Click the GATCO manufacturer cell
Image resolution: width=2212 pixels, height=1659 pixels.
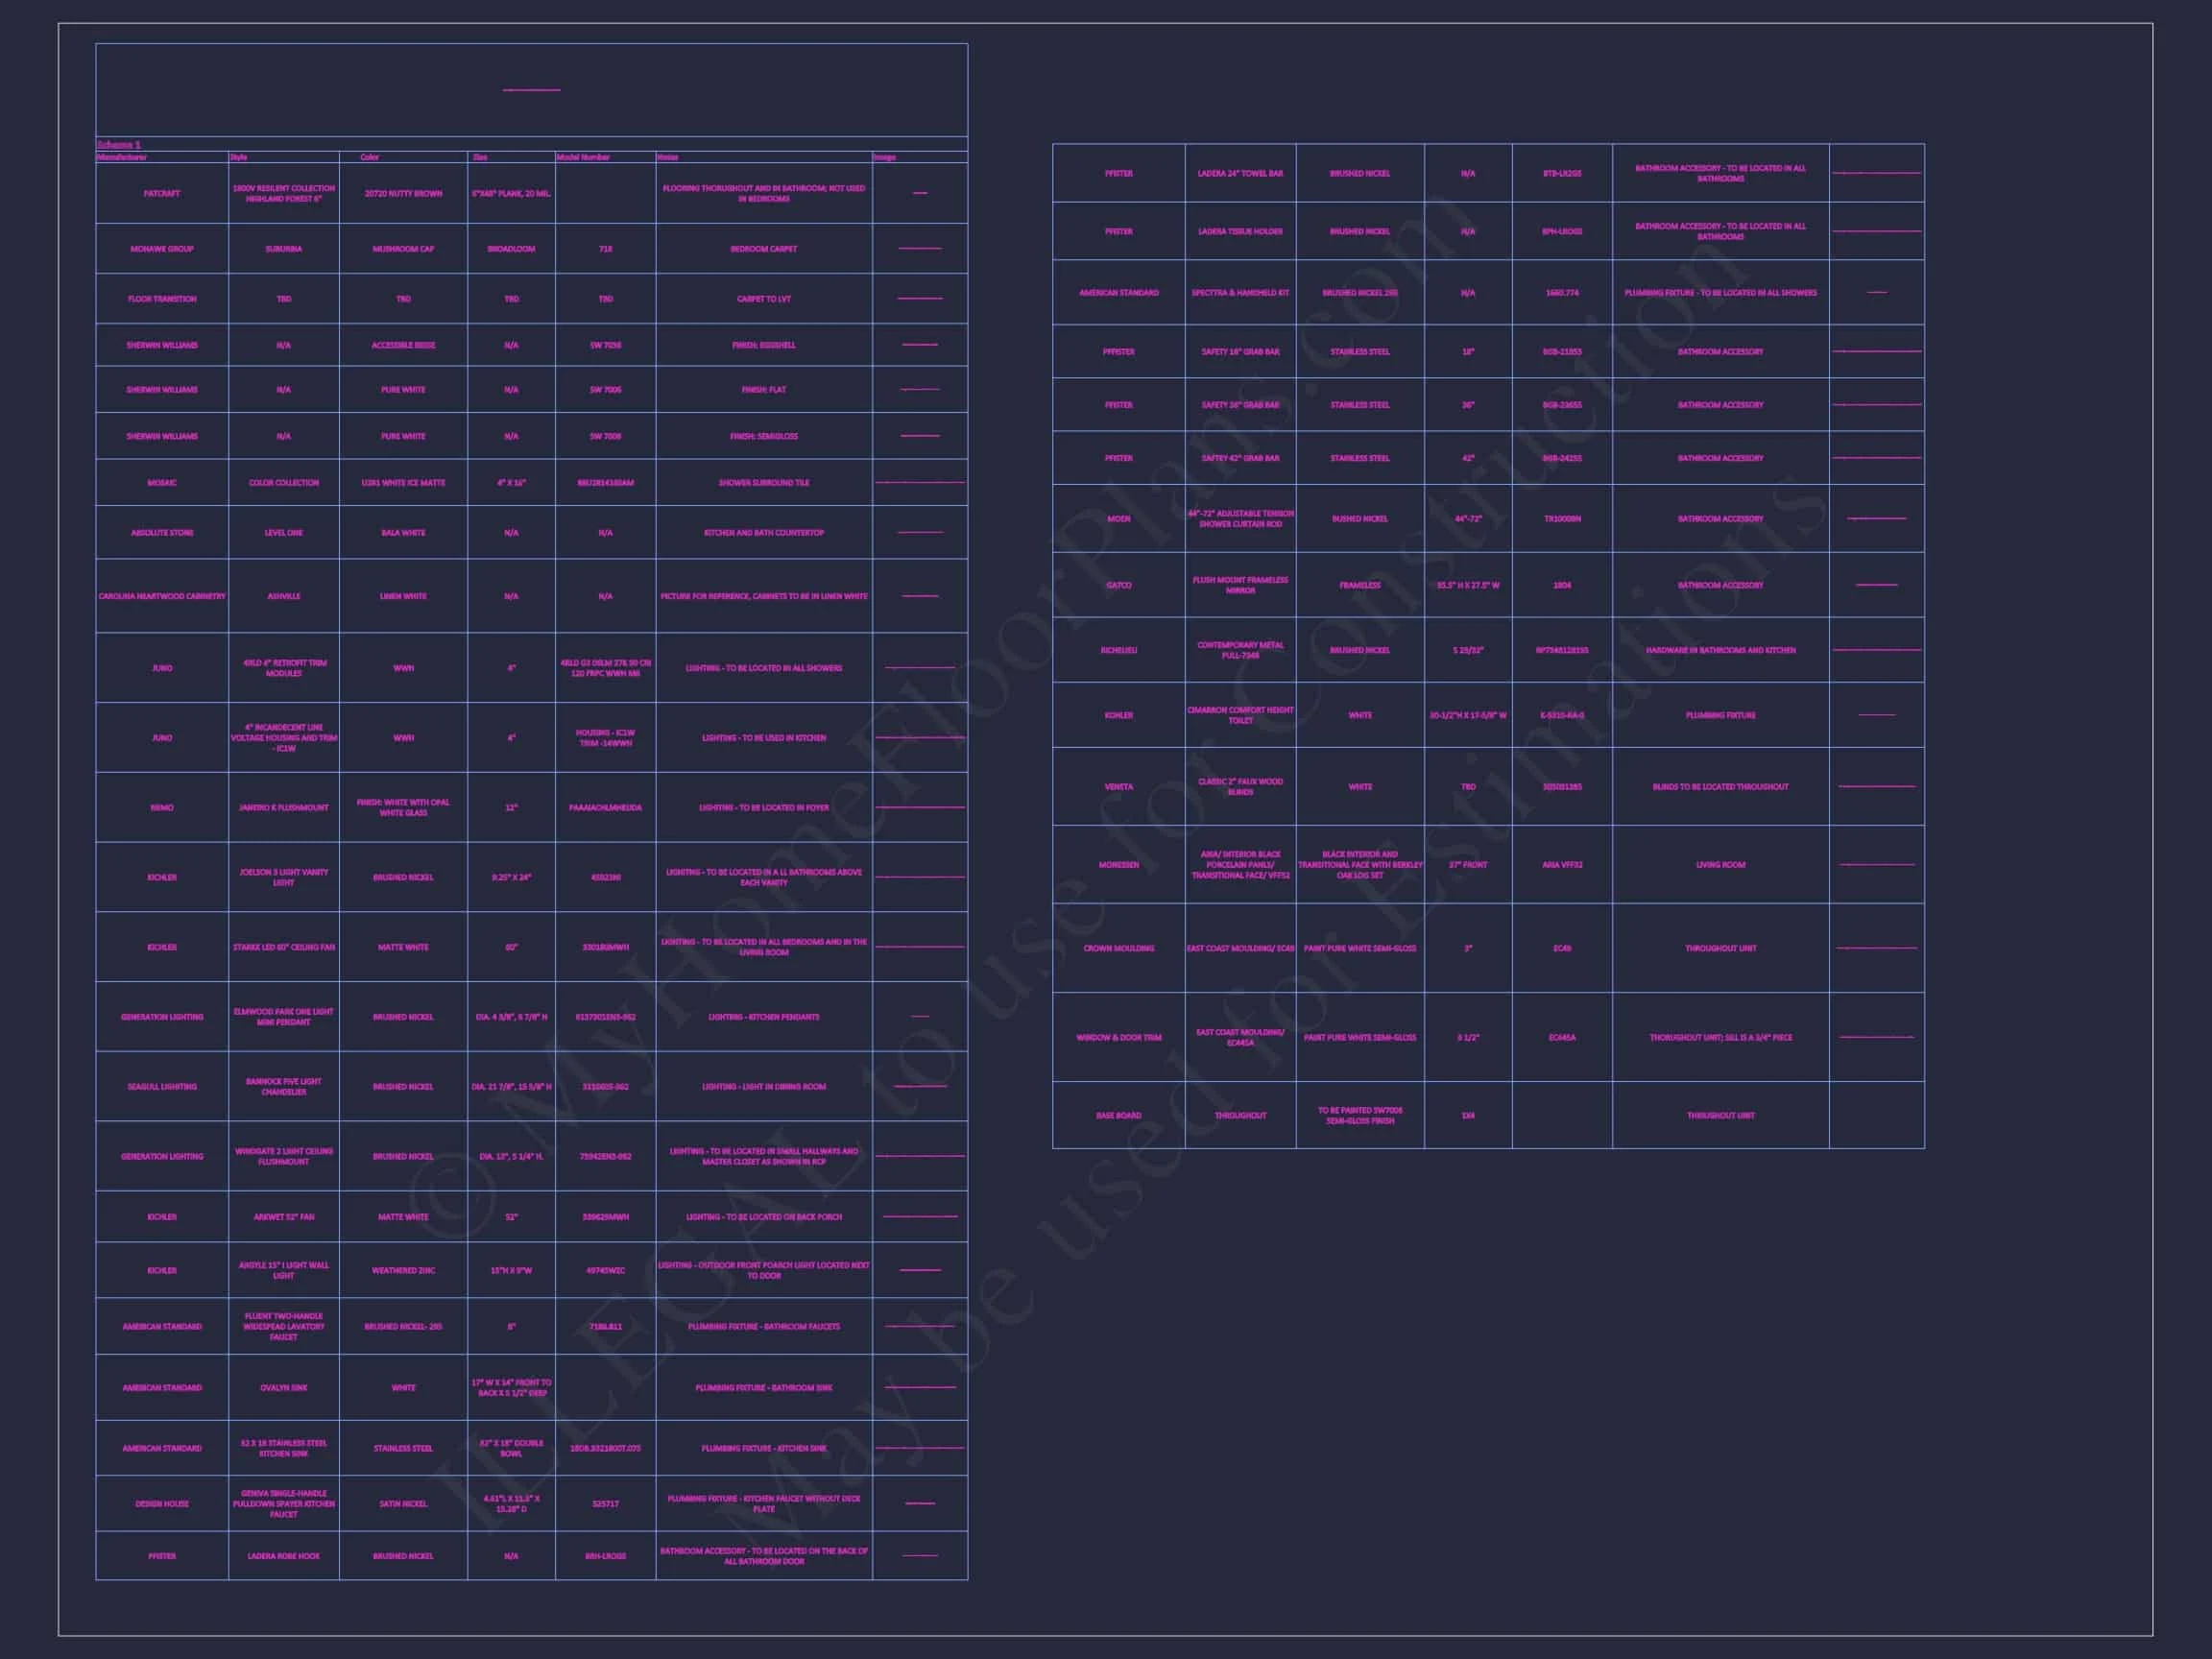tap(1118, 585)
